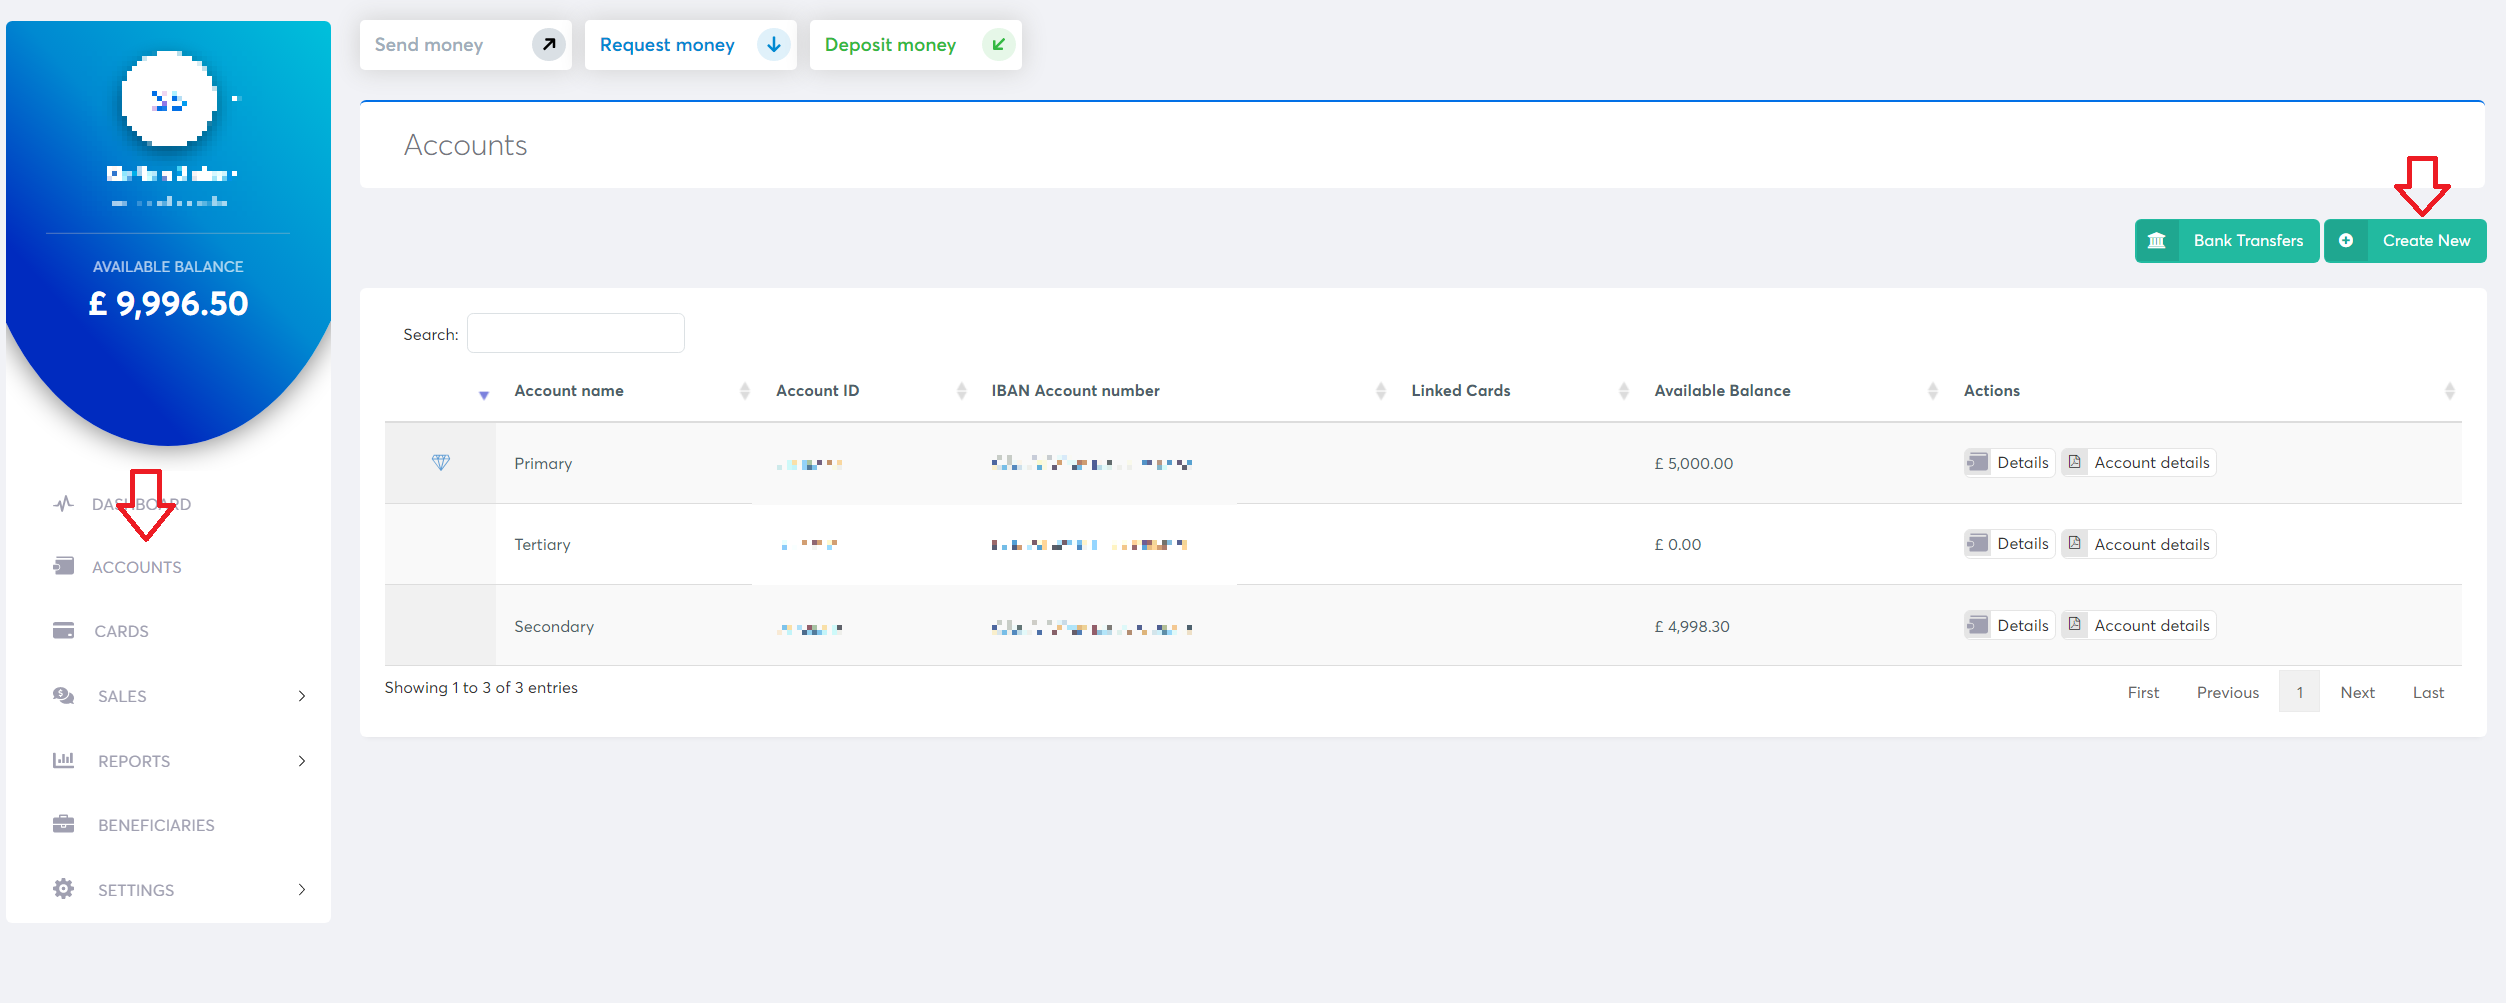Screen dimensions: 2506x1003
Task: Expand the Settings menu chevron
Action: 302,890
